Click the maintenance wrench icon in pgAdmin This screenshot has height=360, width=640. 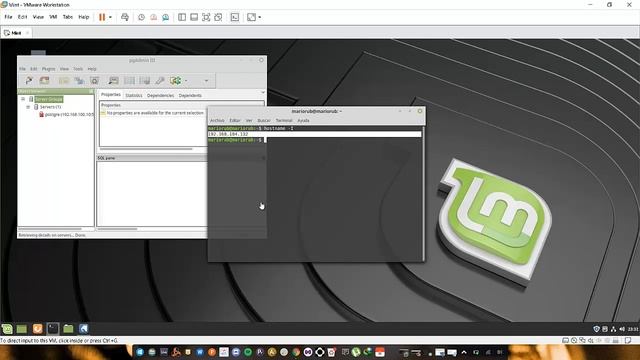pyautogui.click(x=160, y=80)
